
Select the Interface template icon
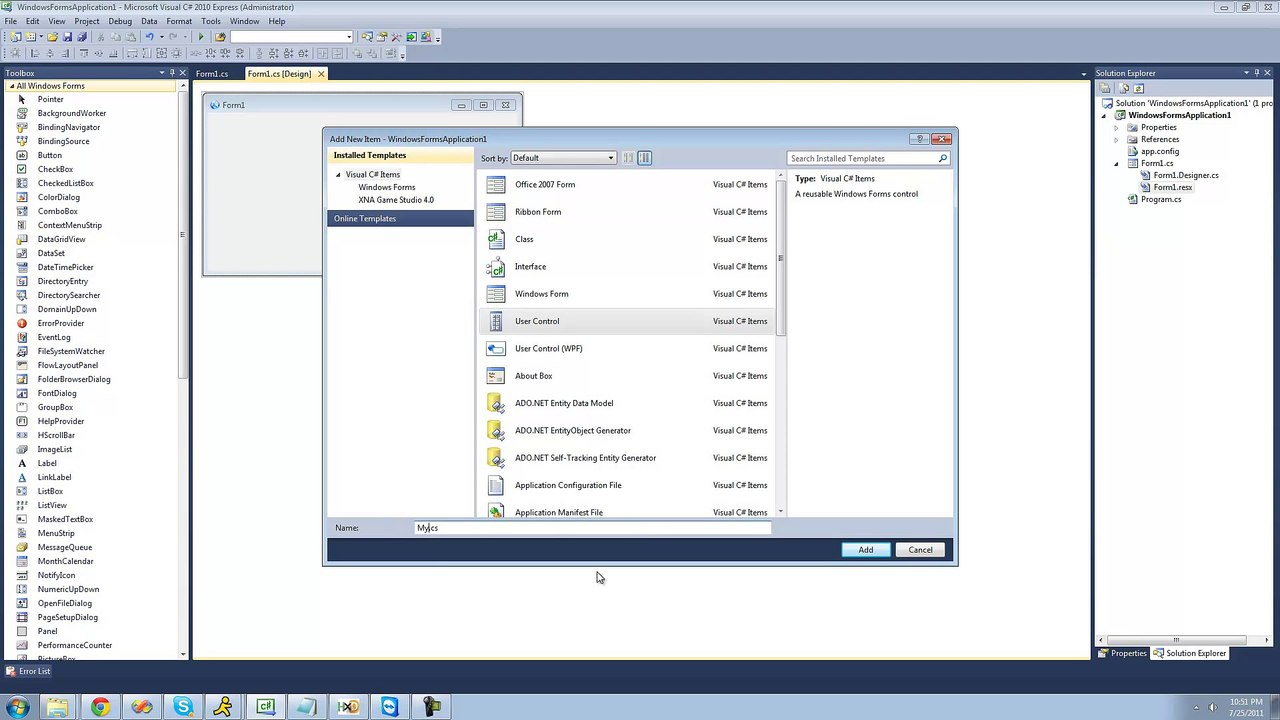496,267
